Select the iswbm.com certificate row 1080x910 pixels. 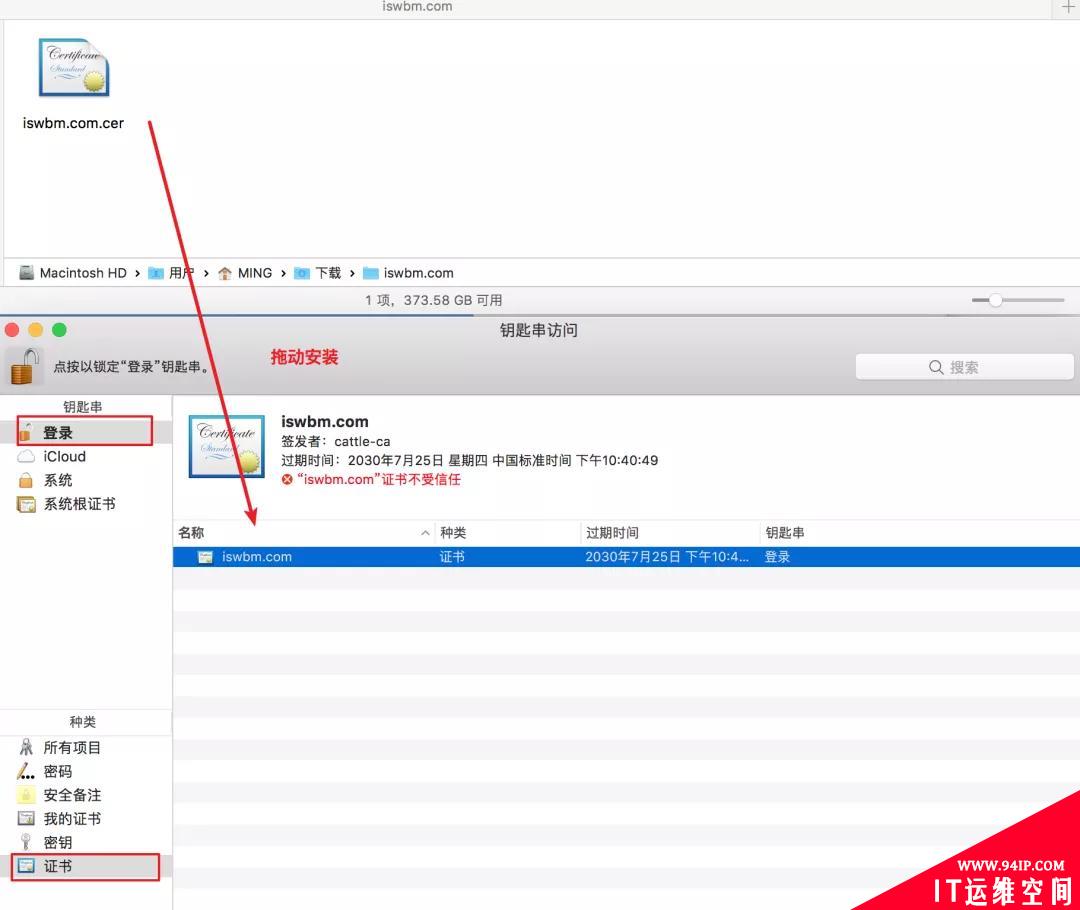pyautogui.click(x=626, y=557)
